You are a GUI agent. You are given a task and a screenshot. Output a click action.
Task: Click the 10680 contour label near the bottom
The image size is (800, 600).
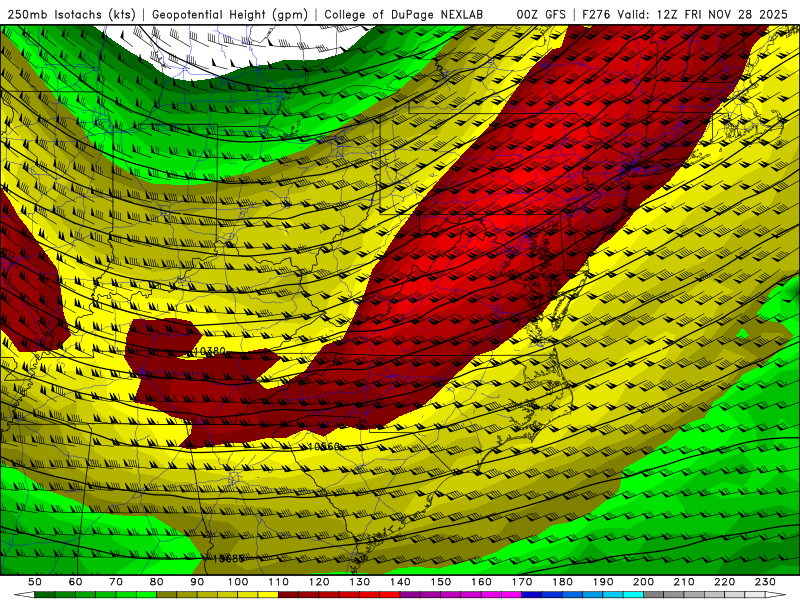tap(228, 559)
